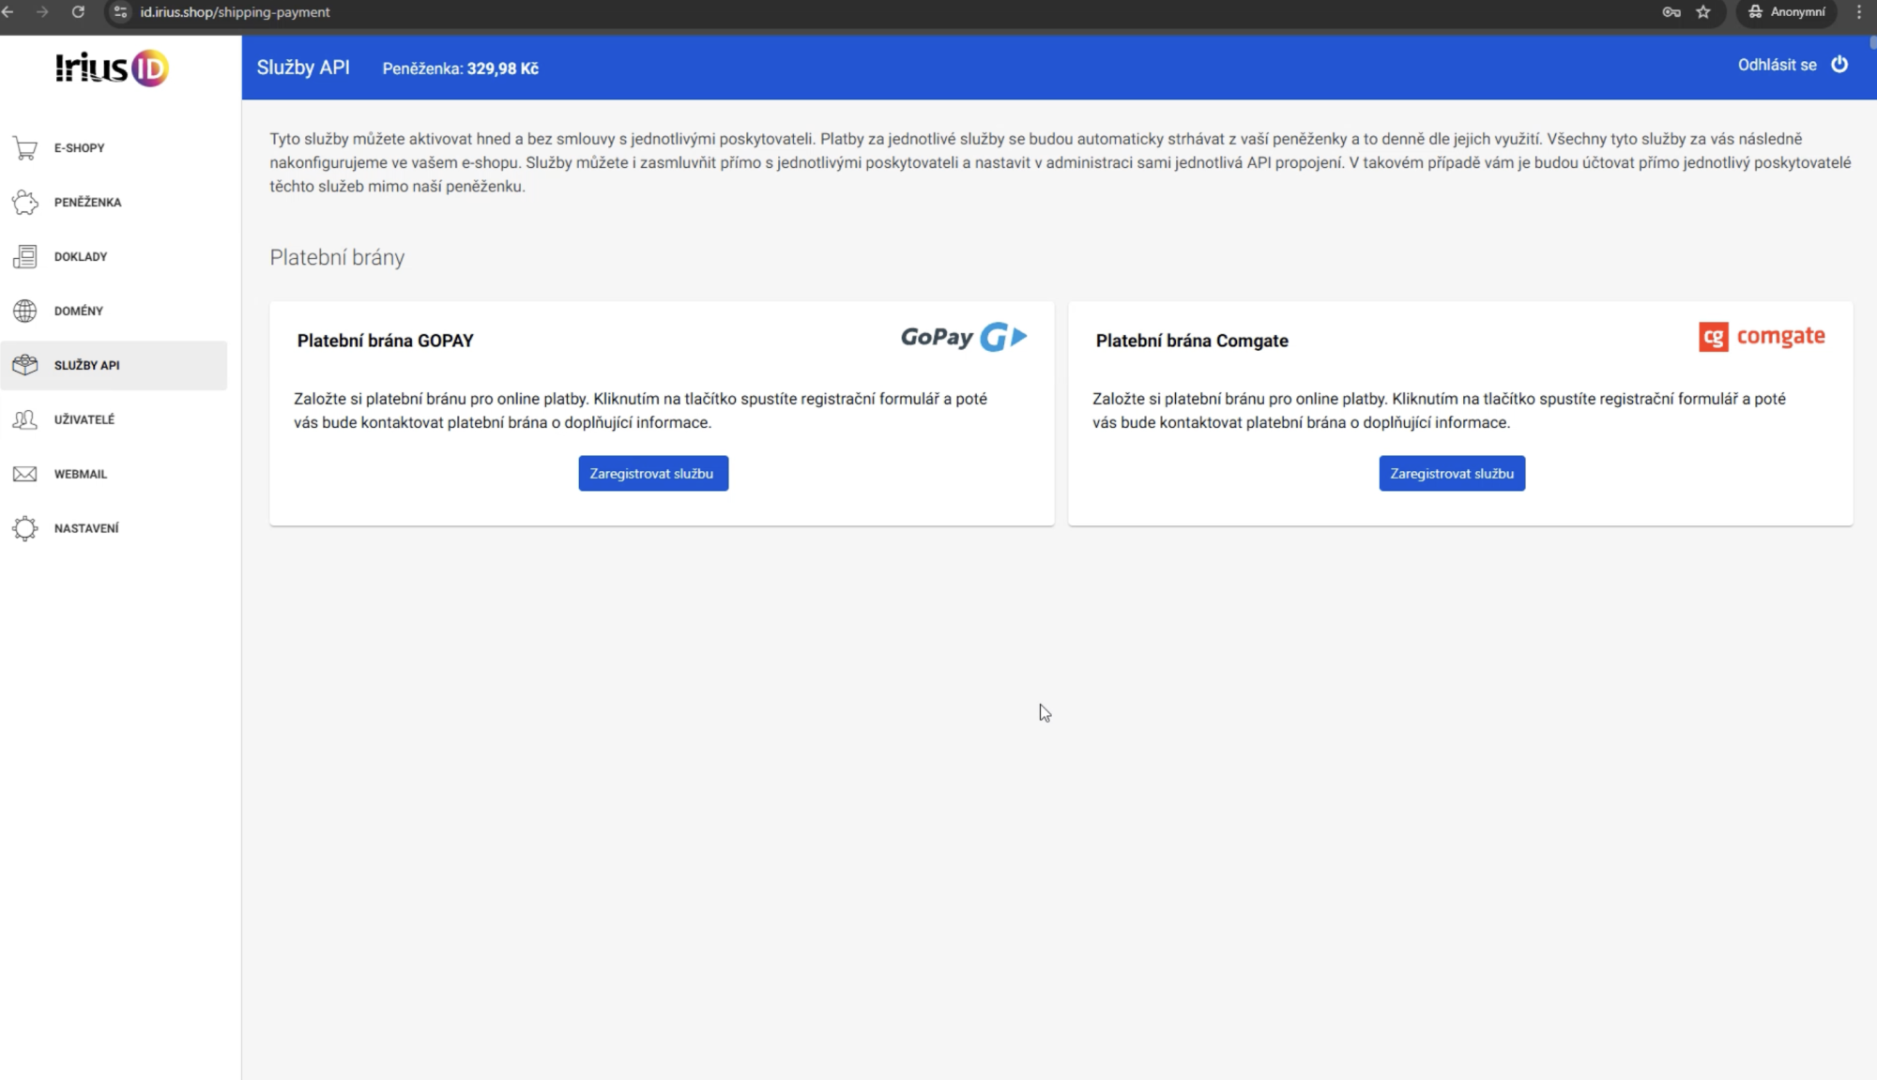Click the Webmail envelope icon

point(25,474)
